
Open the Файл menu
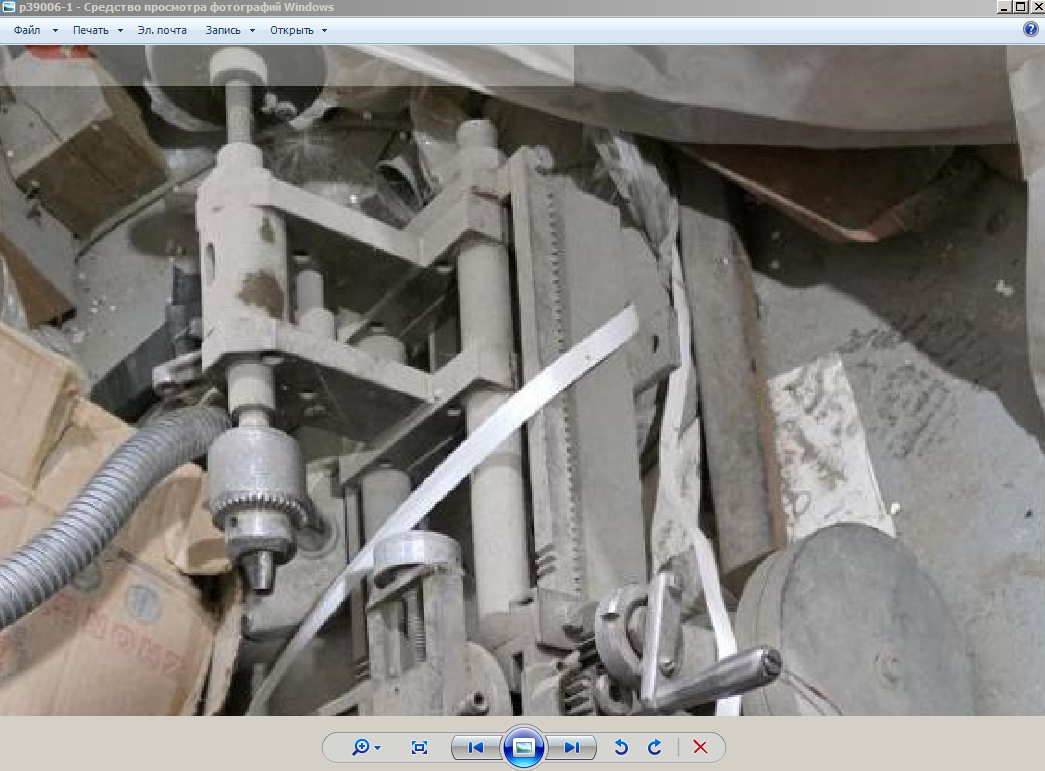point(35,30)
